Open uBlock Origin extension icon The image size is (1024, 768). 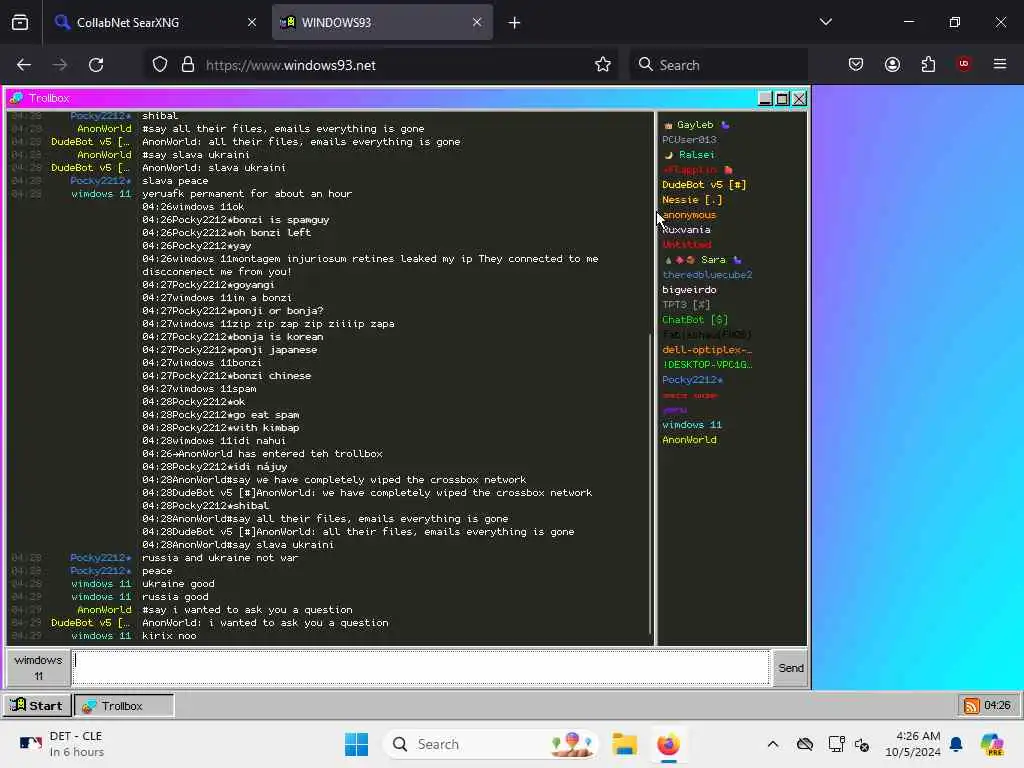[964, 64]
